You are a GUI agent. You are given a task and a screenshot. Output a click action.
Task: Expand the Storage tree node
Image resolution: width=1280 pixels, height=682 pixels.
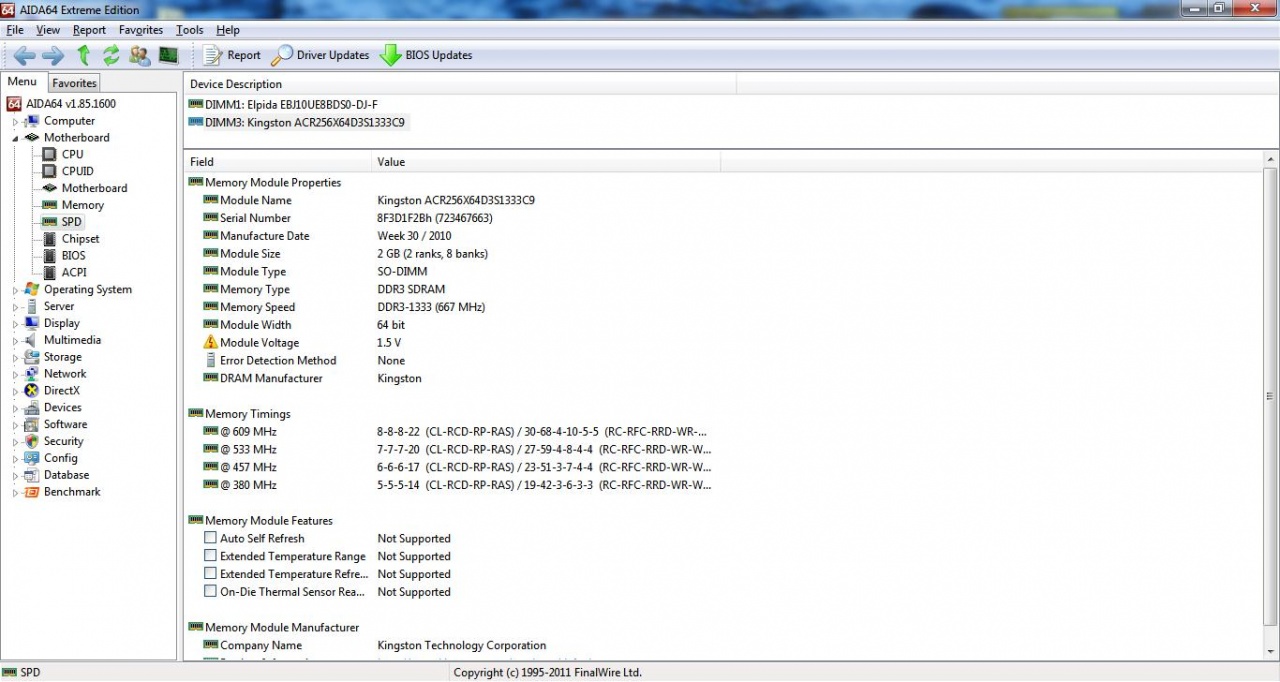[15, 358]
